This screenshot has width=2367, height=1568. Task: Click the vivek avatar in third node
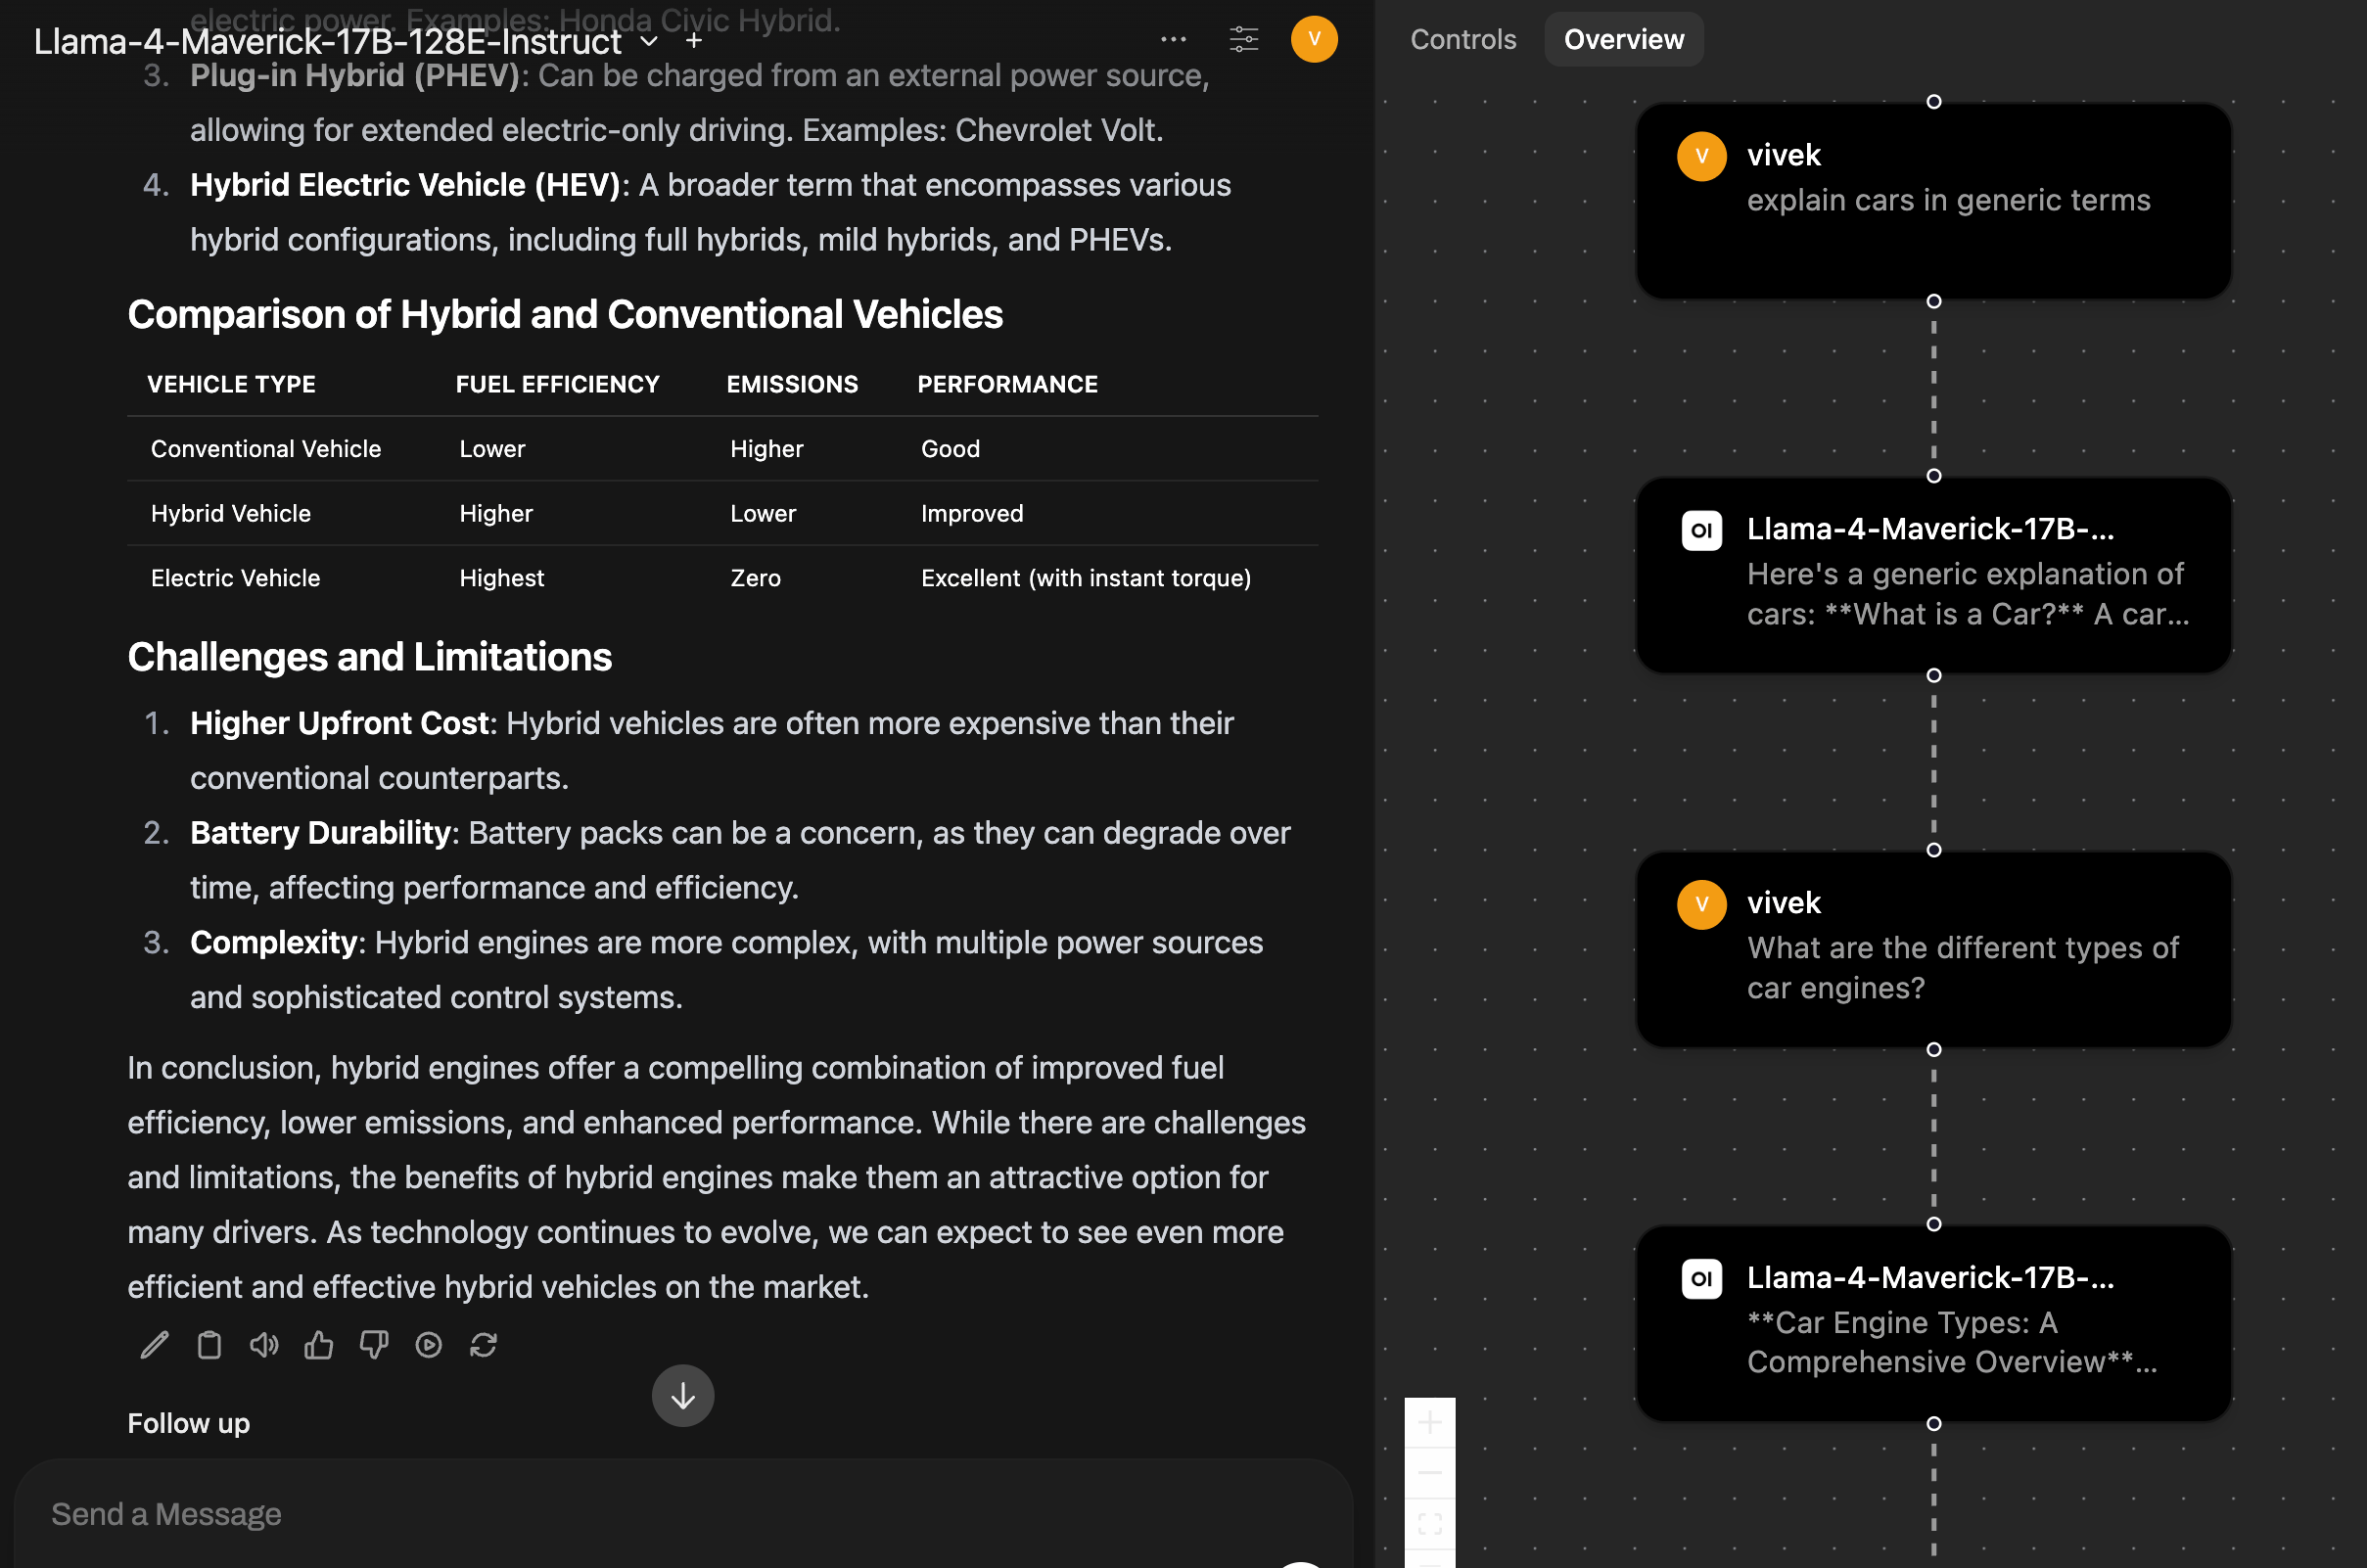click(1701, 904)
